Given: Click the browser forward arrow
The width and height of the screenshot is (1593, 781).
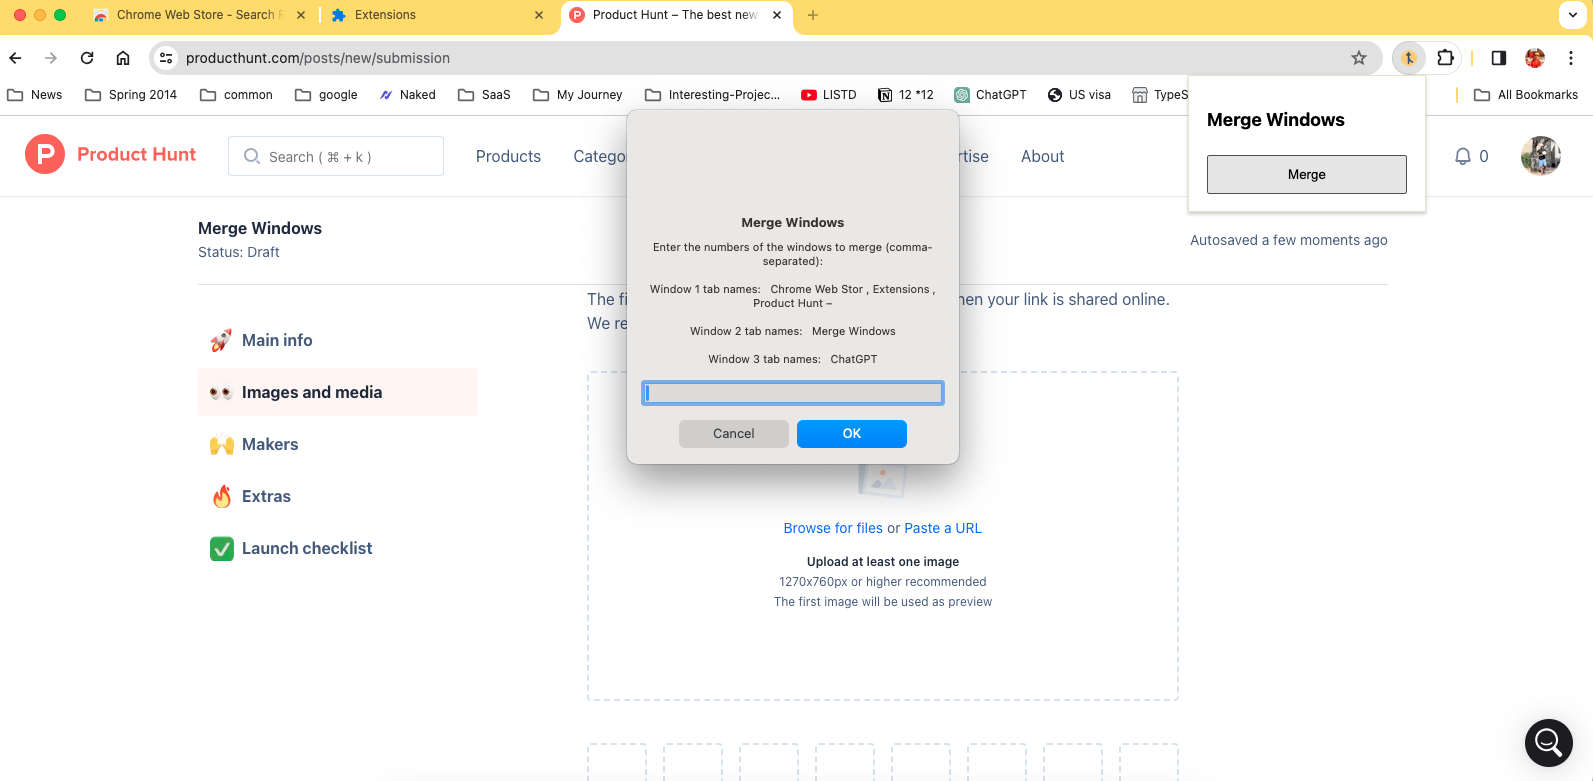Looking at the screenshot, I should [x=51, y=58].
